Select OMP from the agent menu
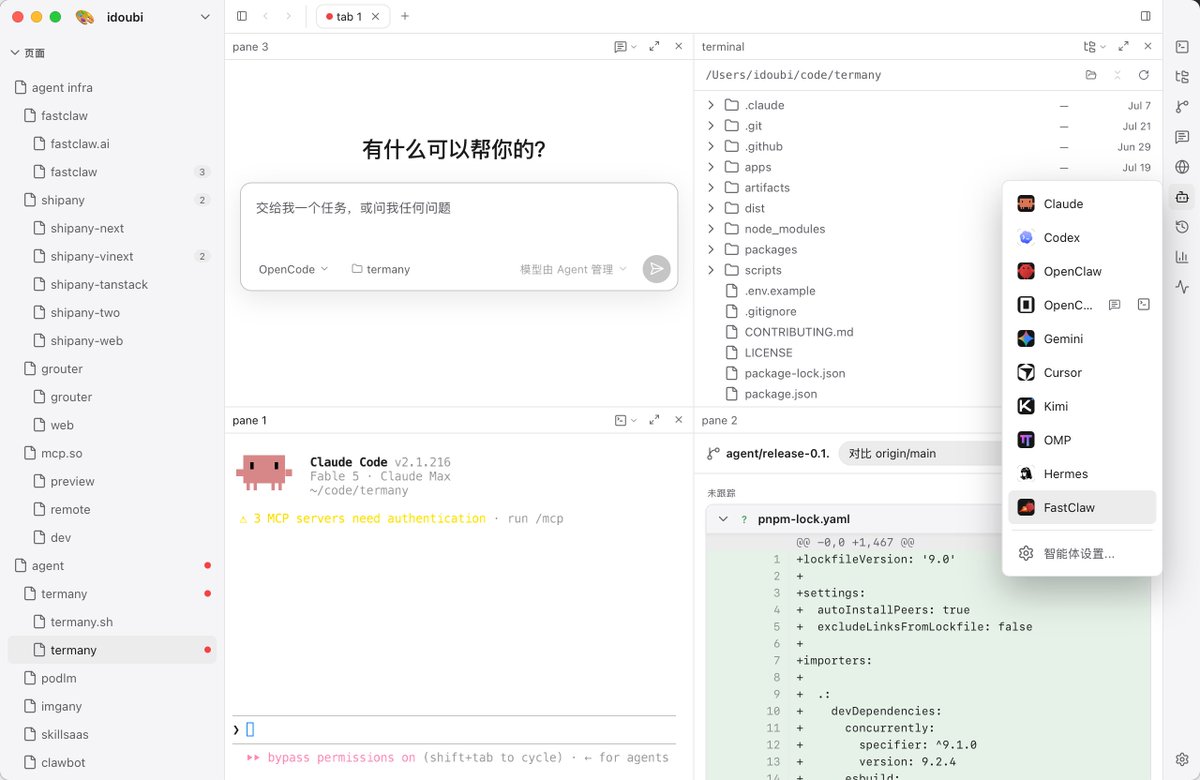1200x780 pixels. pos(1082,440)
